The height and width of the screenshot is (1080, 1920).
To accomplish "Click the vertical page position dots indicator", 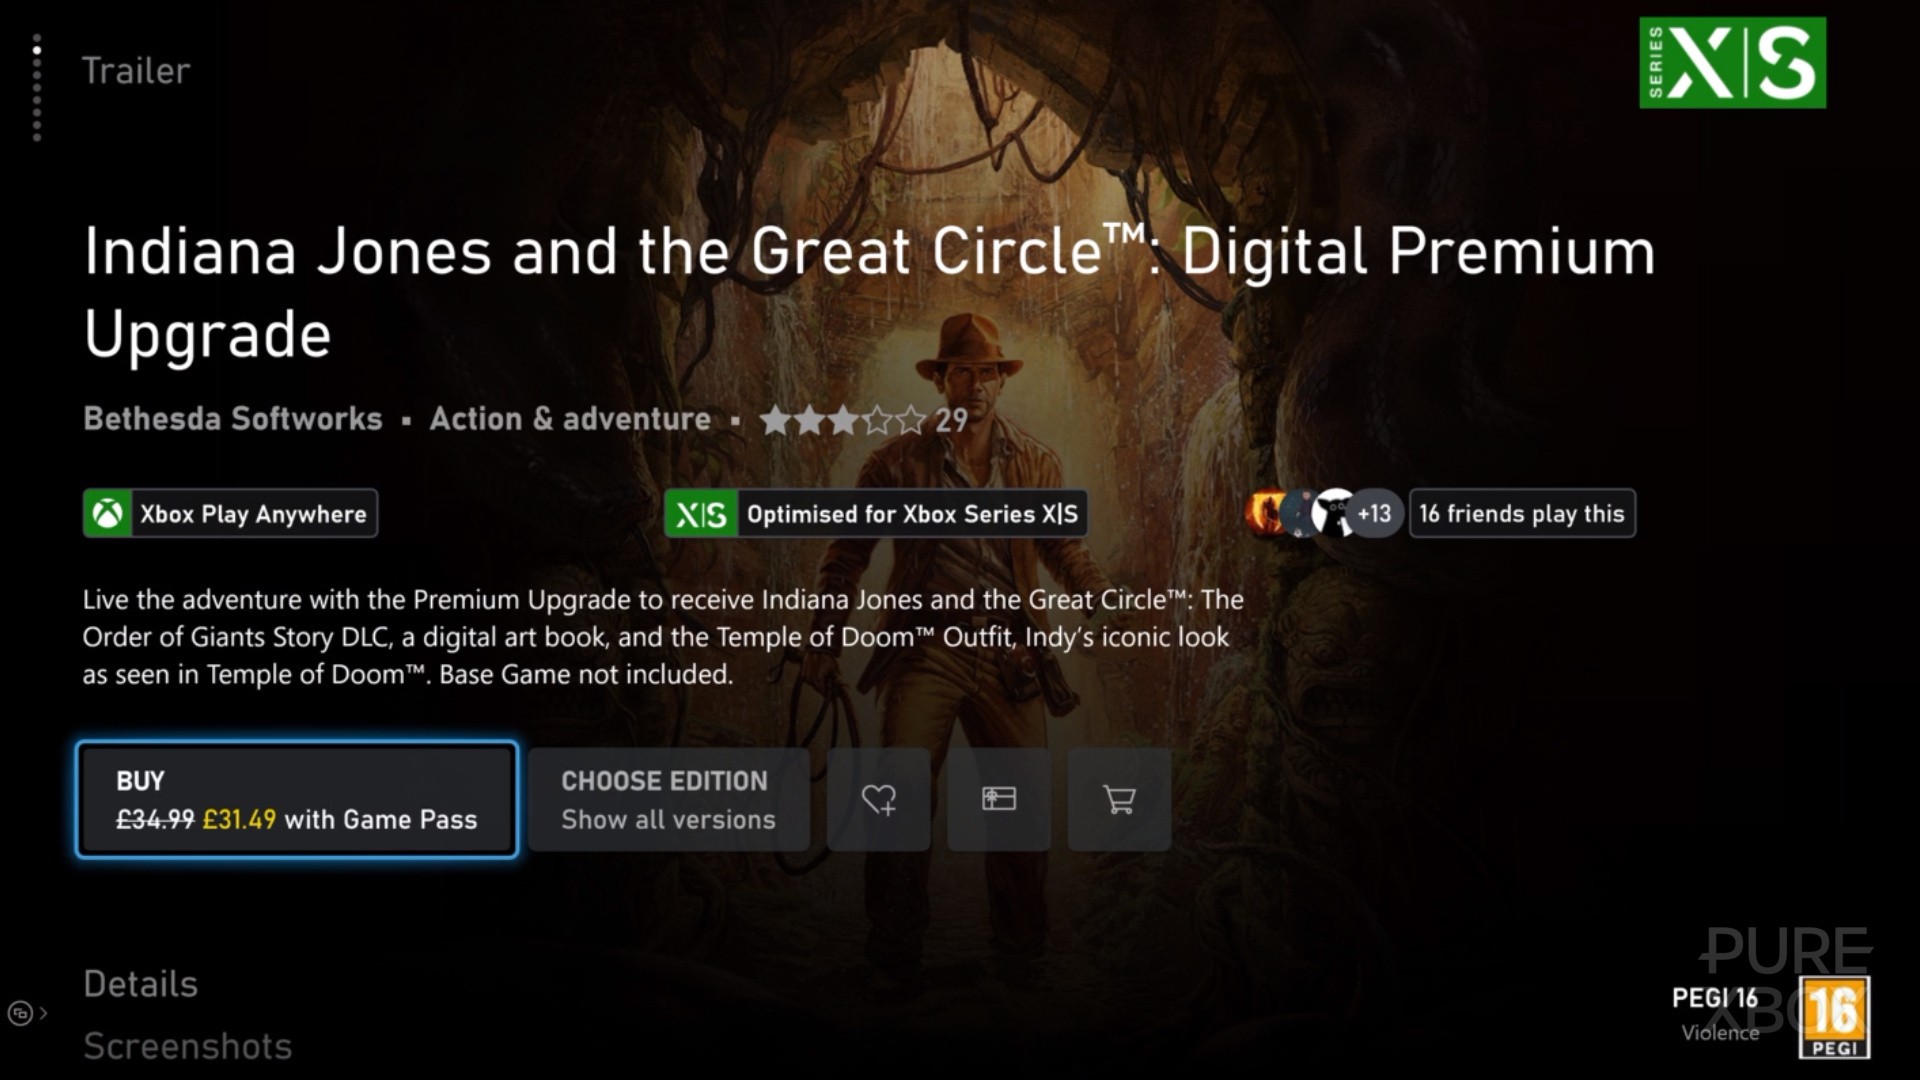I will 37,88.
